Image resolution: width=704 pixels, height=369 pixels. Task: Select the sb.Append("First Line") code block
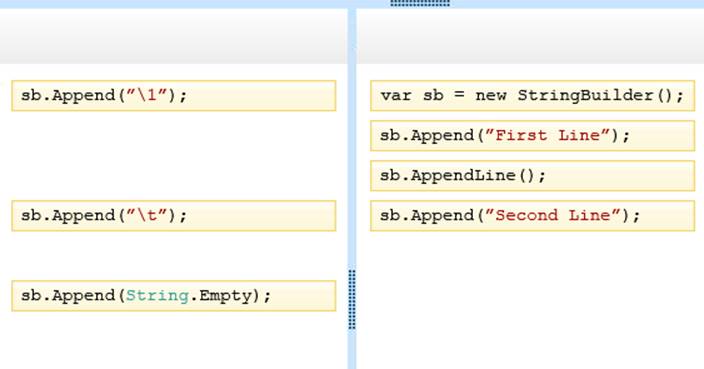pos(532,136)
